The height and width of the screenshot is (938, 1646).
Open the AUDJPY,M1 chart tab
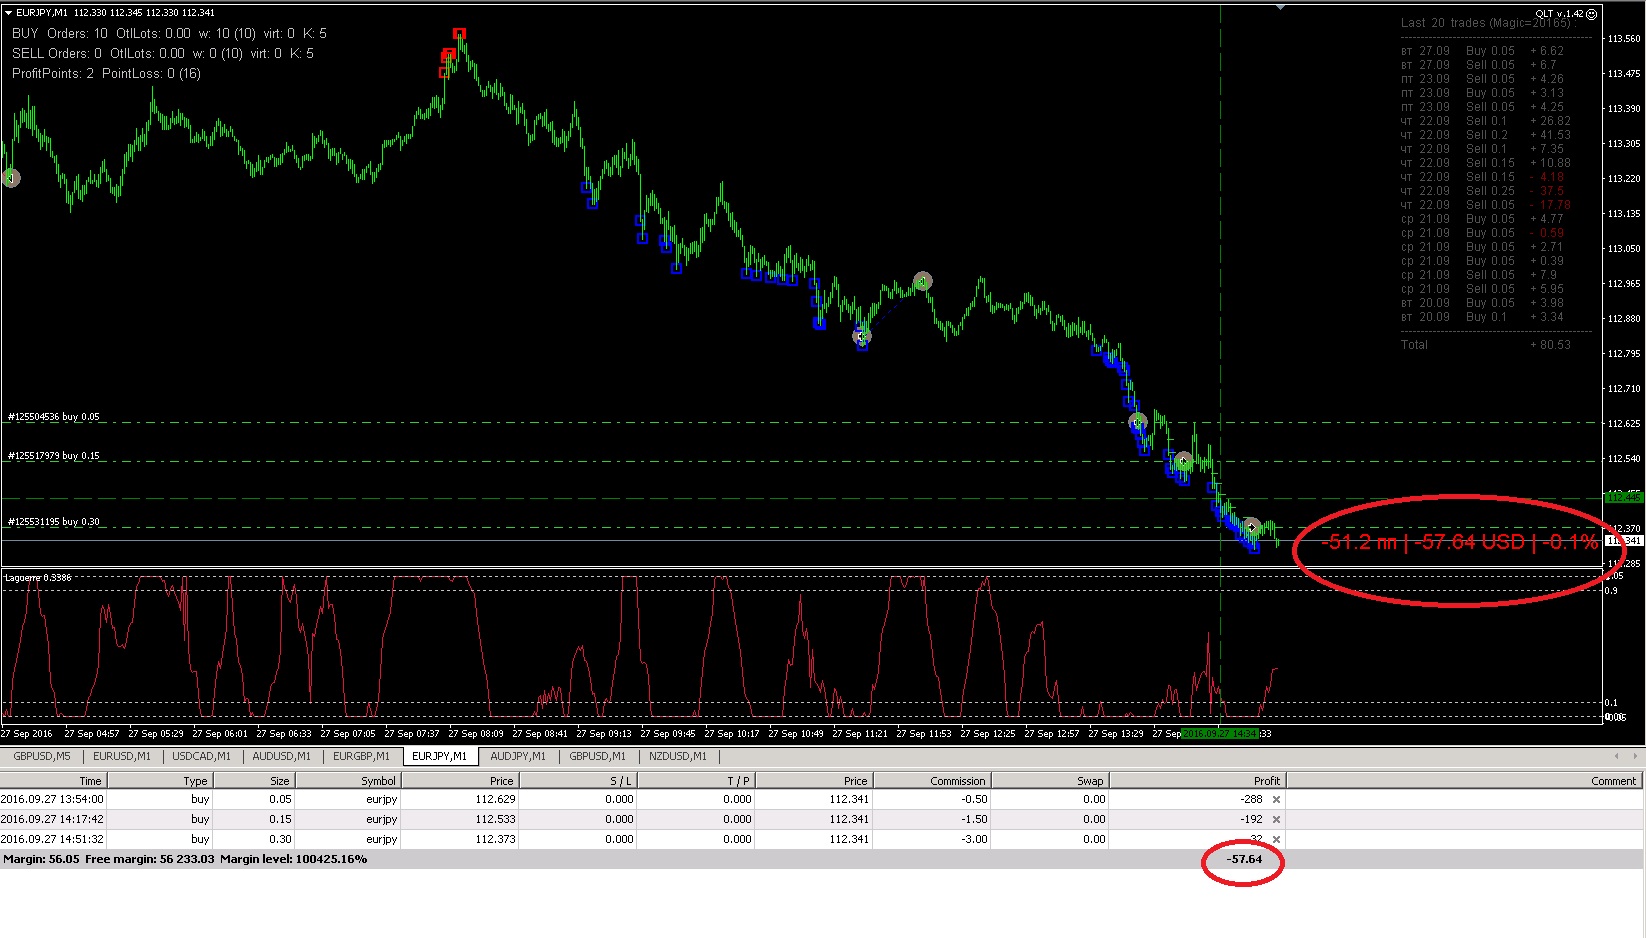pos(518,757)
